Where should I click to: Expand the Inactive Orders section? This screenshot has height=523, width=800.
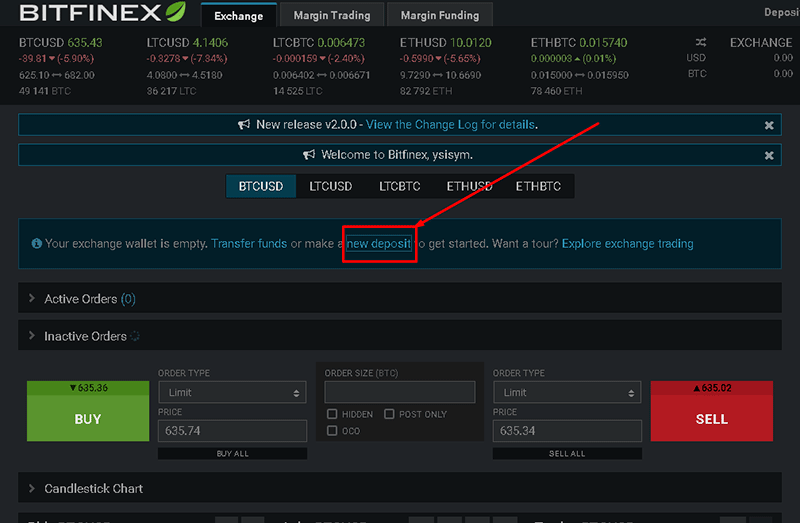click(x=399, y=335)
